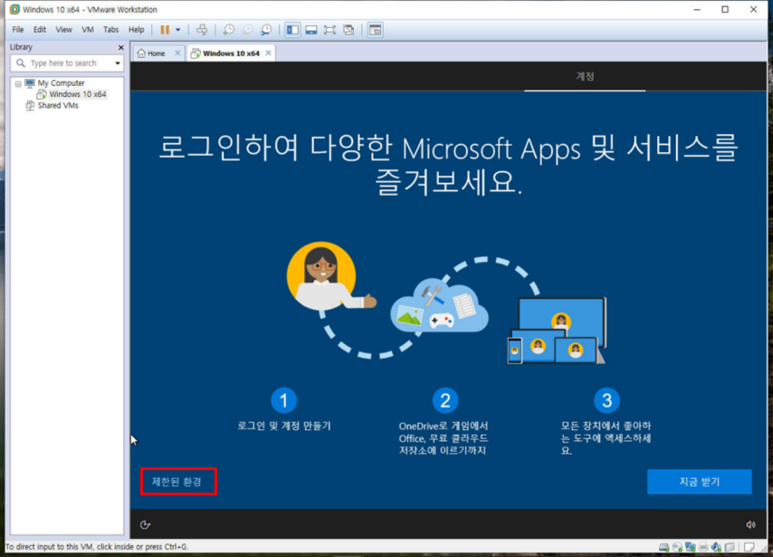Click the 로그인 및 계정 만들기 text
The image size is (773, 557).
pos(284,425)
